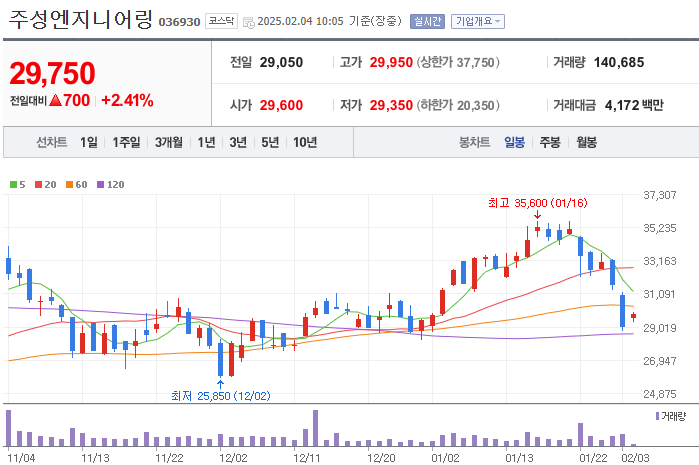Click the 선차트 label

point(52,142)
